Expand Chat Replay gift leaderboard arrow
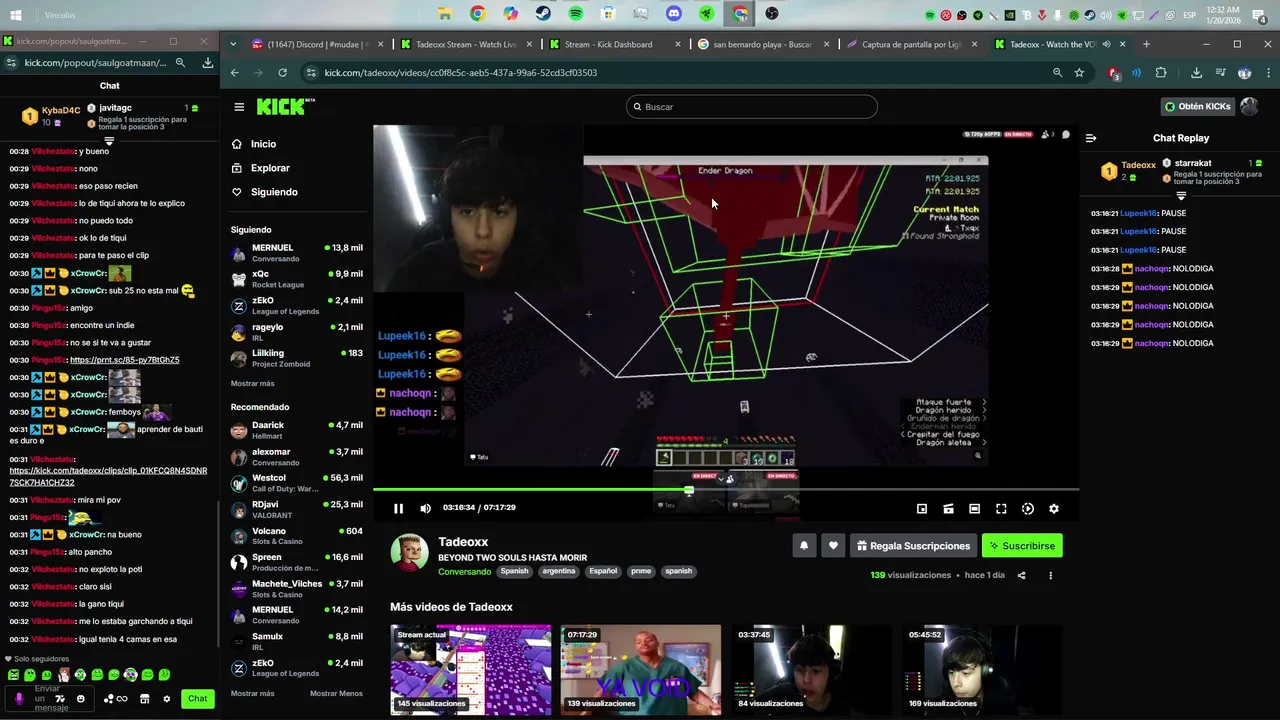 [x=1181, y=196]
